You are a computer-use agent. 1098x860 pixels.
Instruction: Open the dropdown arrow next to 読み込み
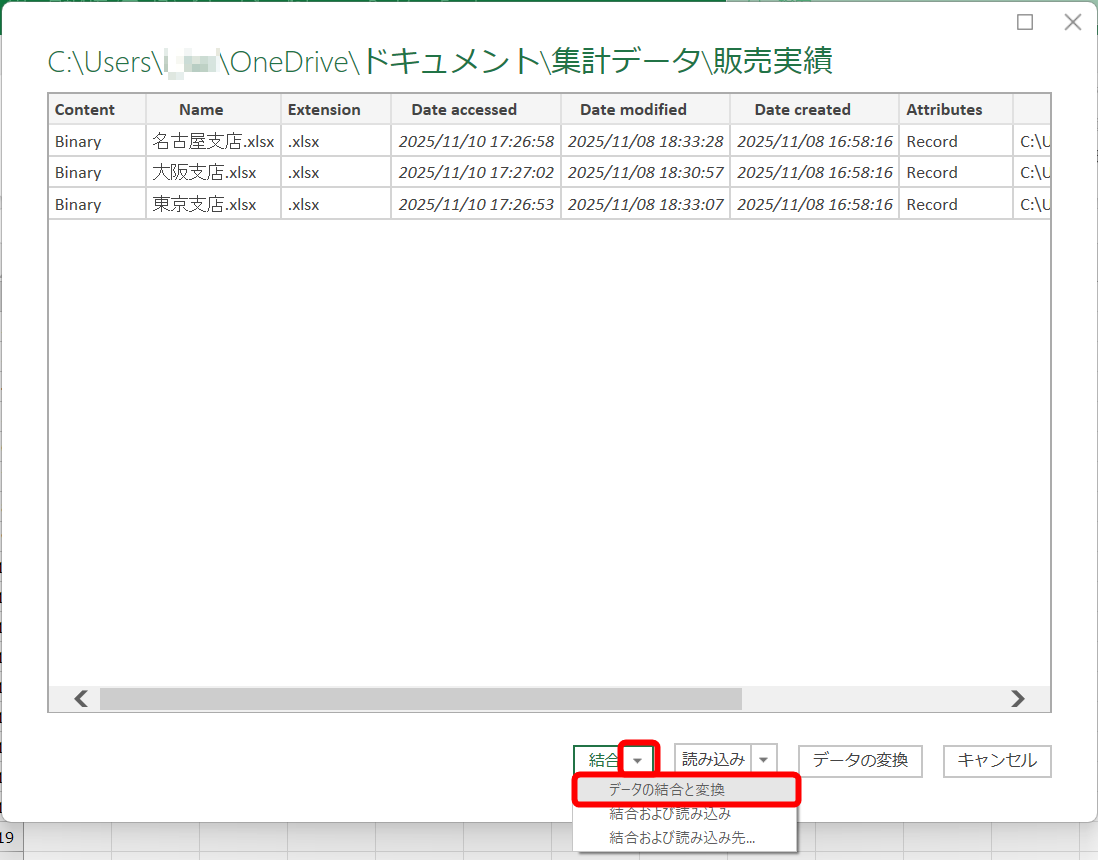point(763,759)
